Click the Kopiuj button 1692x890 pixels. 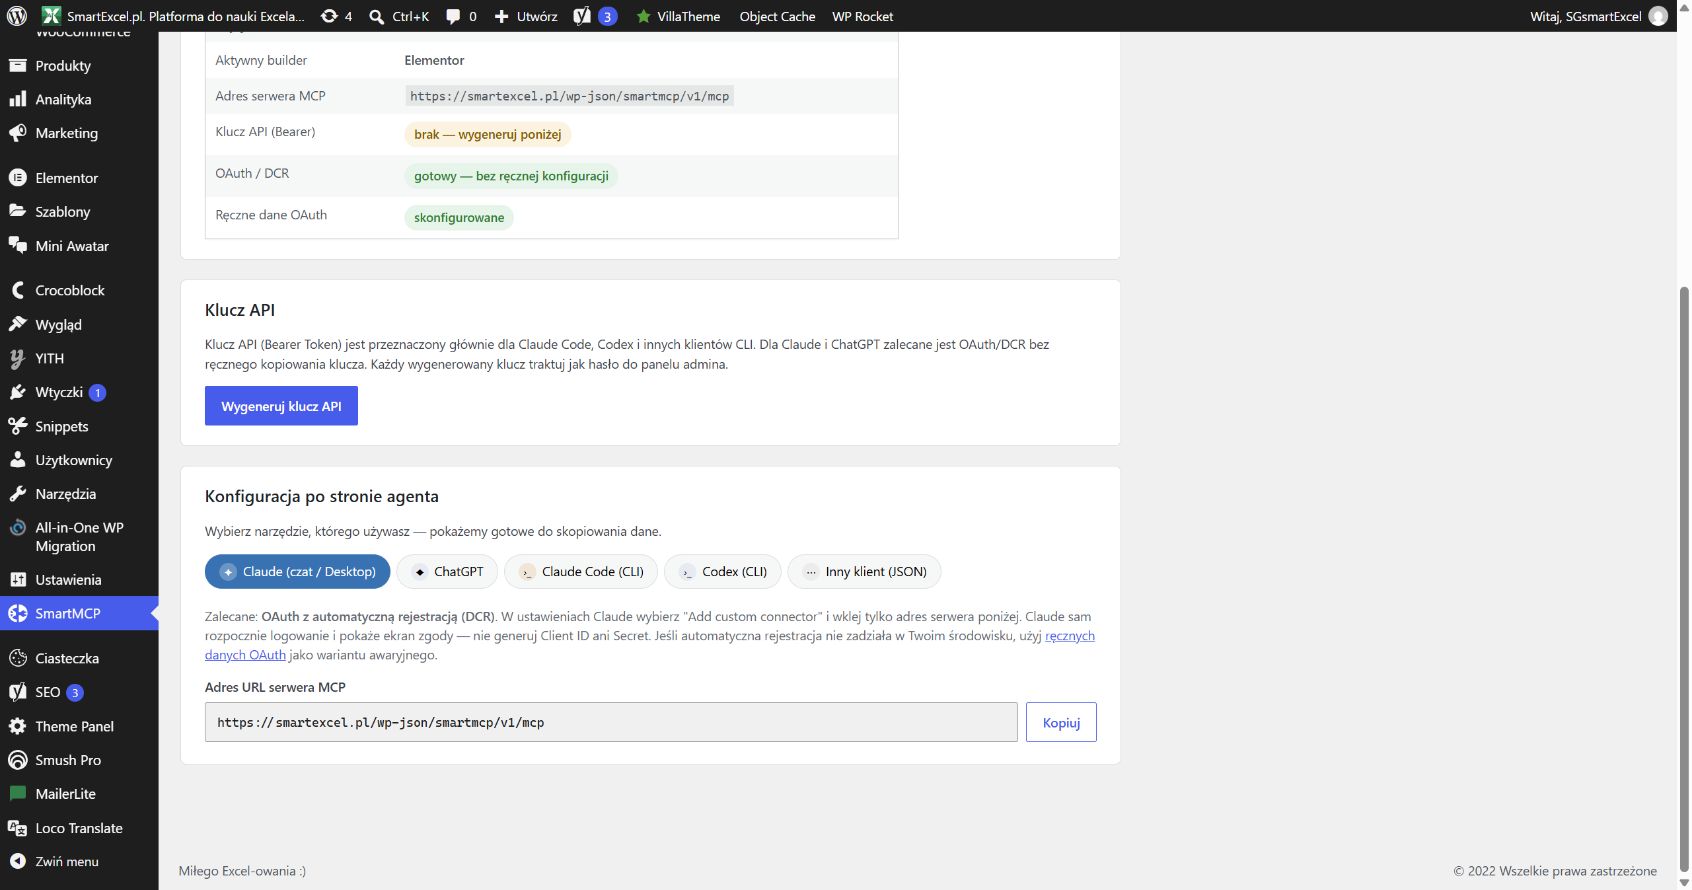coord(1061,722)
